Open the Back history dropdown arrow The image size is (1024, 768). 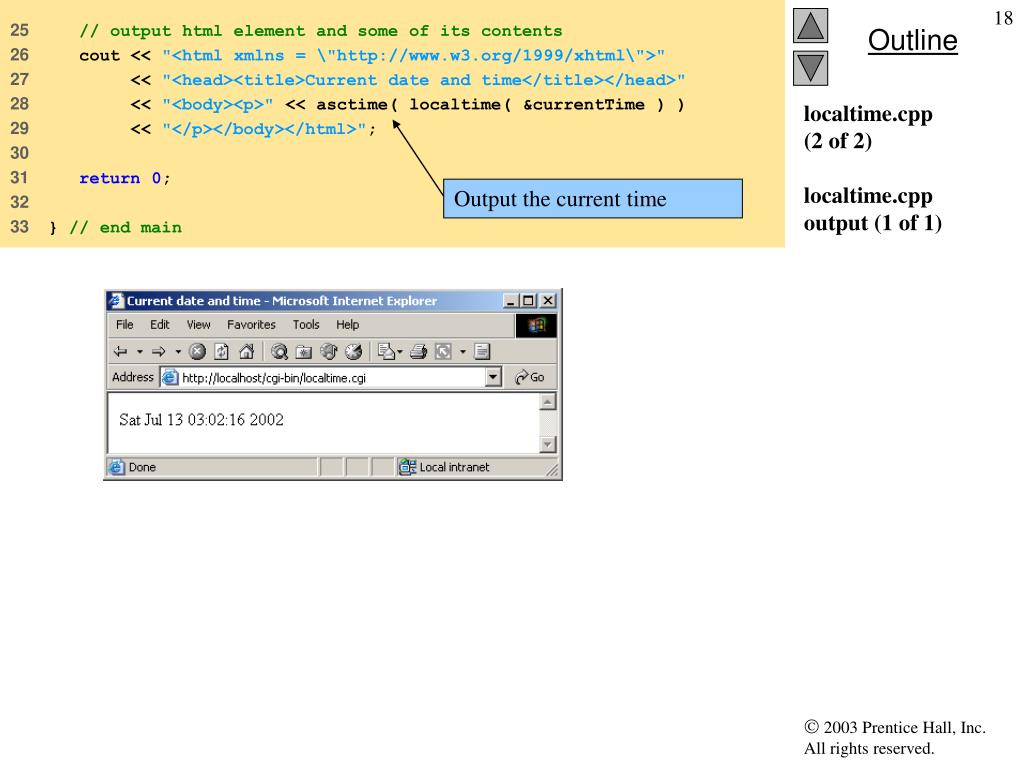tap(140, 352)
